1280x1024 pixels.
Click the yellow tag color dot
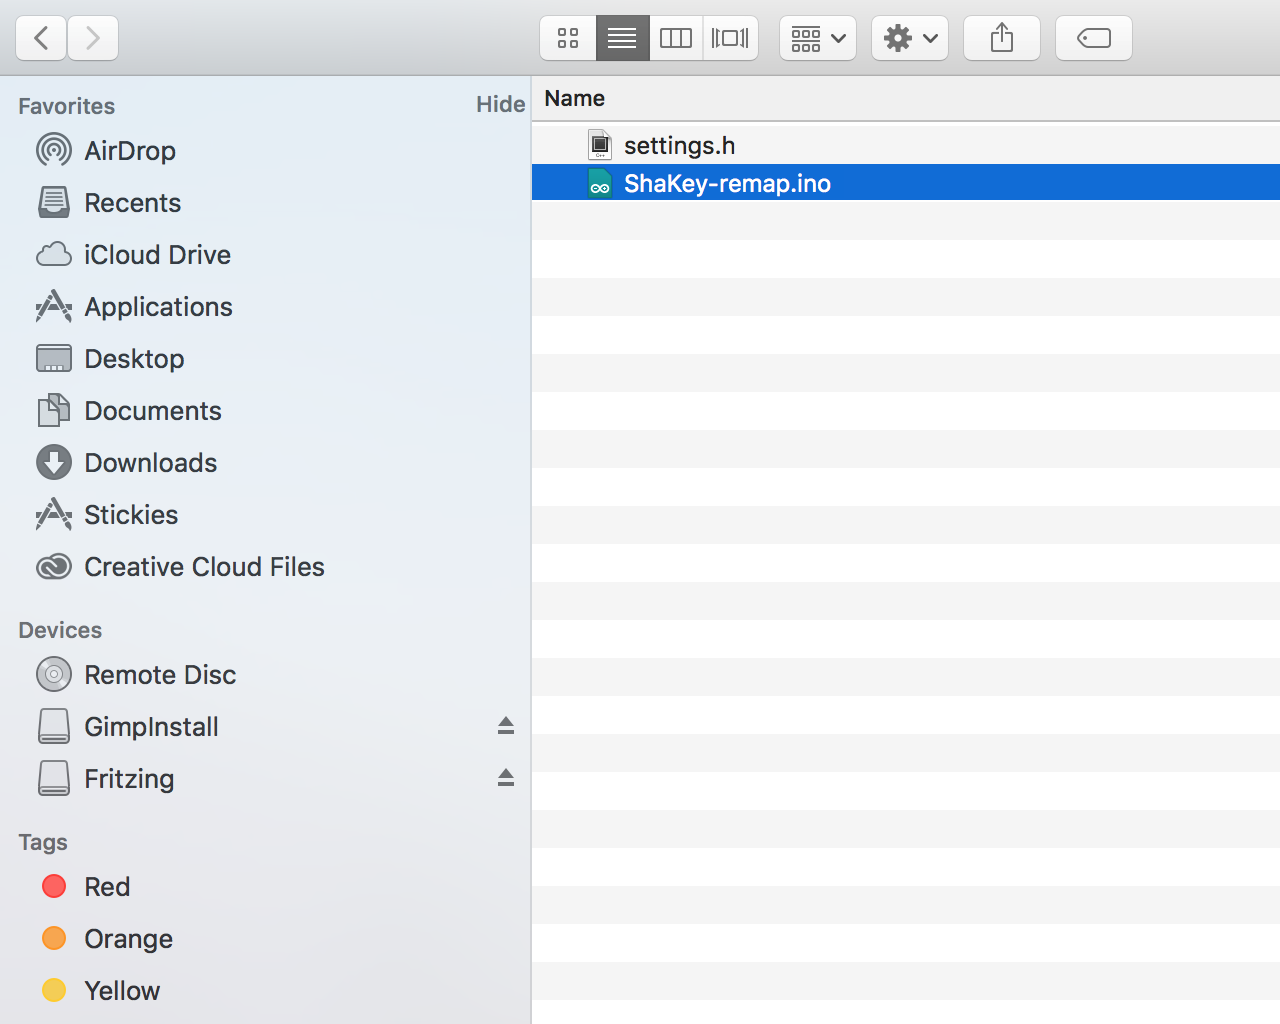pos(54,990)
